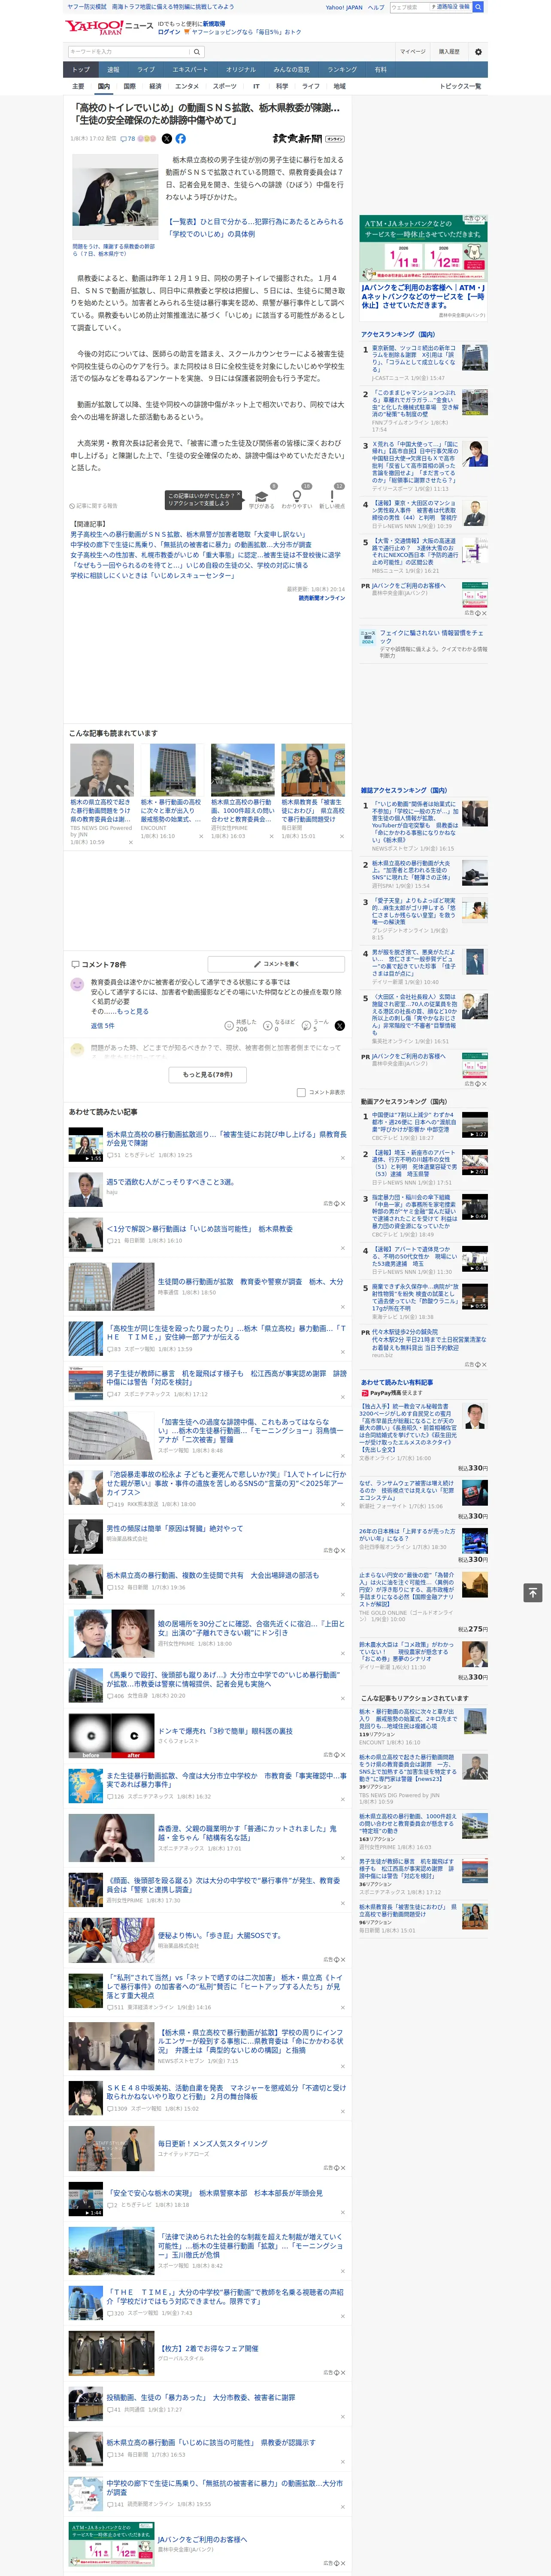Image resolution: width=551 pixels, height=2576 pixels.
Task: Open the みんなの意見 tab
Action: click(x=291, y=69)
